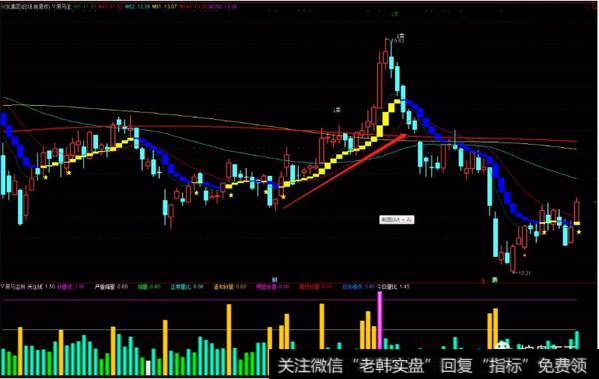Screen dimensions: 599x379
Task: Select the purple M250 moving average legend
Action: (x=224, y=7)
